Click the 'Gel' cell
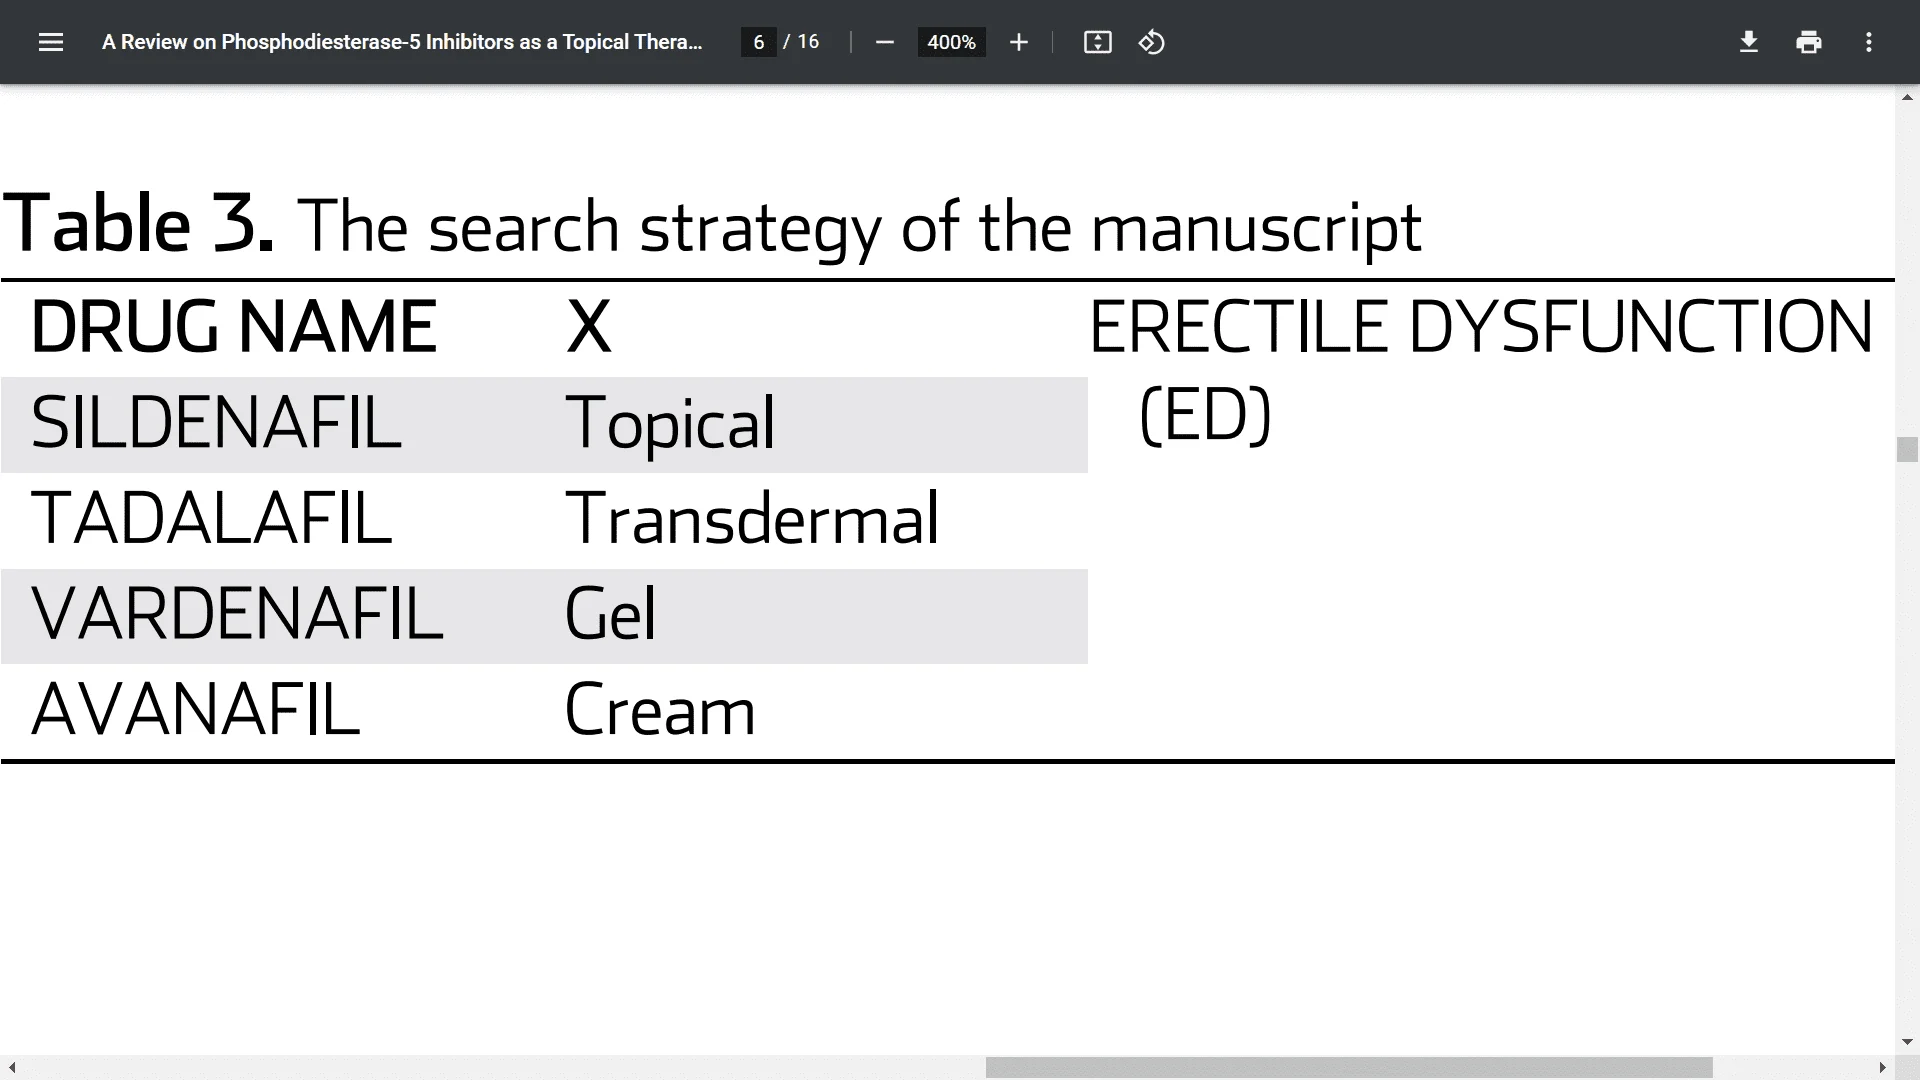Screen dimensions: 1920x1080 click(610, 614)
